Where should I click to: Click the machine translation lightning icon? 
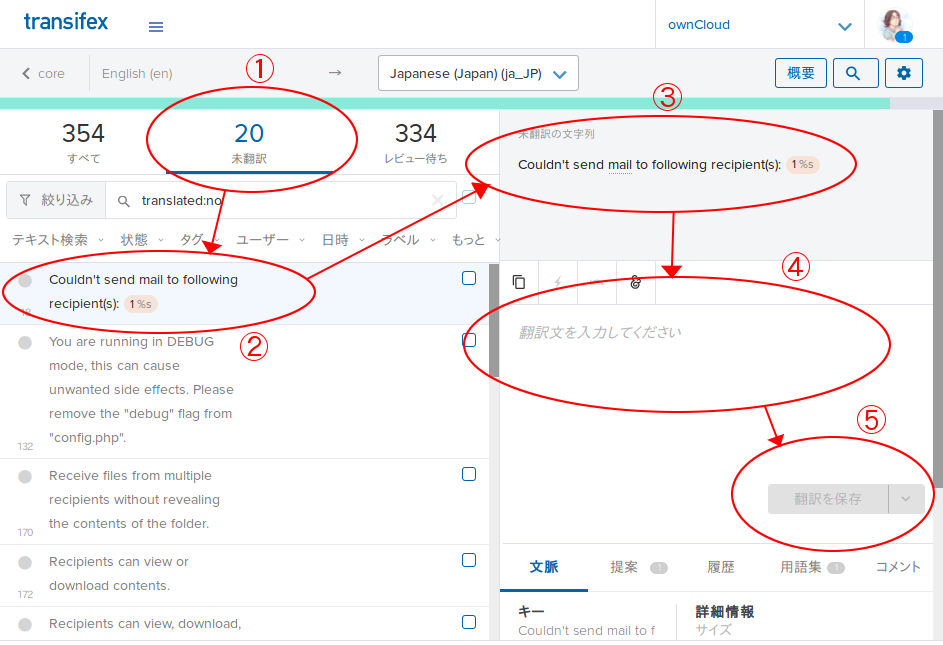(558, 283)
